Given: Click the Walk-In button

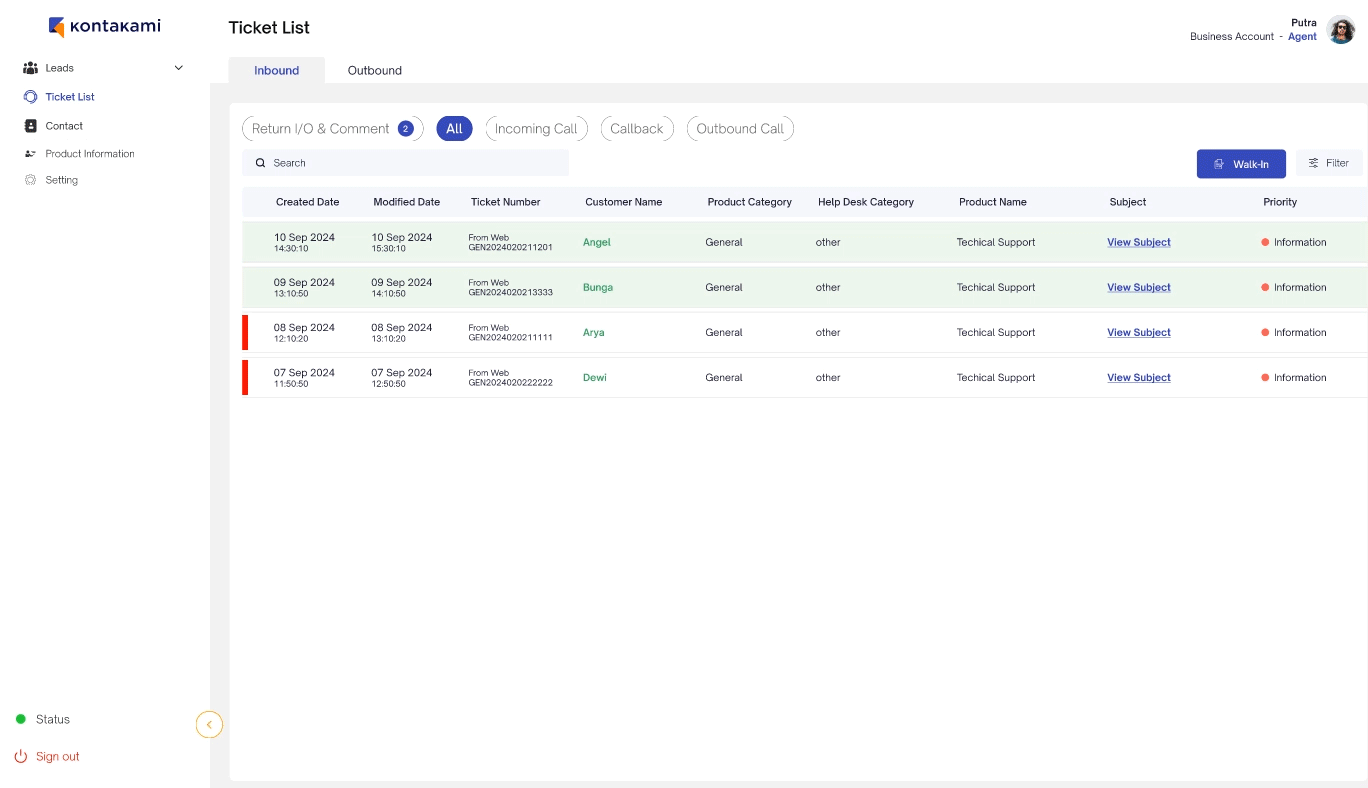Looking at the screenshot, I should pyautogui.click(x=1241, y=164).
